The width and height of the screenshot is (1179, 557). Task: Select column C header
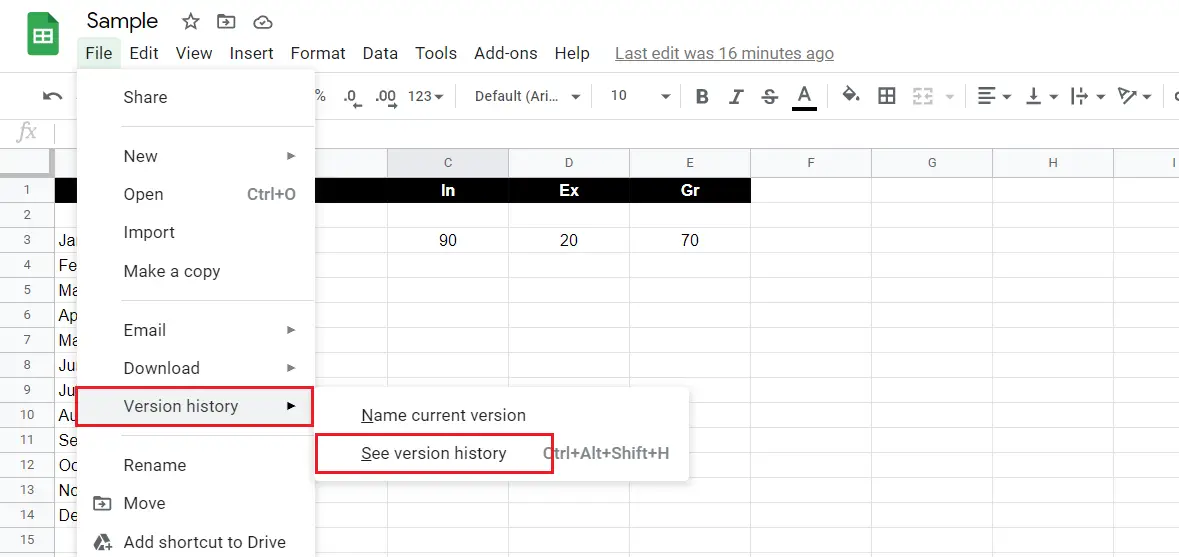pyautogui.click(x=448, y=162)
